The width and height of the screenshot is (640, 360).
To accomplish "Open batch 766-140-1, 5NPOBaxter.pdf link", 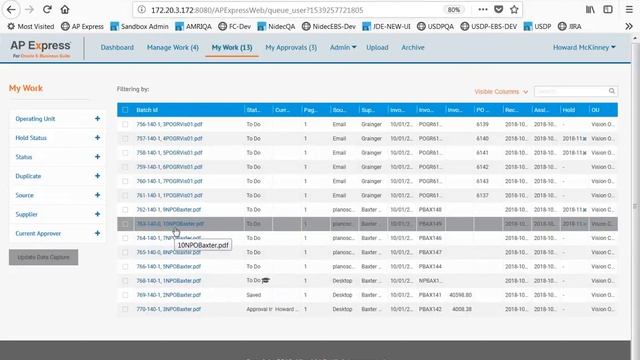I will pos(169,267).
